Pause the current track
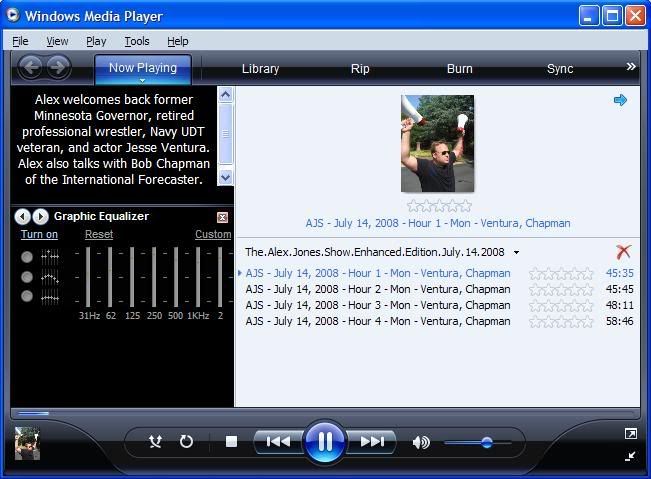Screen dimensions: 651x479 click(325, 441)
